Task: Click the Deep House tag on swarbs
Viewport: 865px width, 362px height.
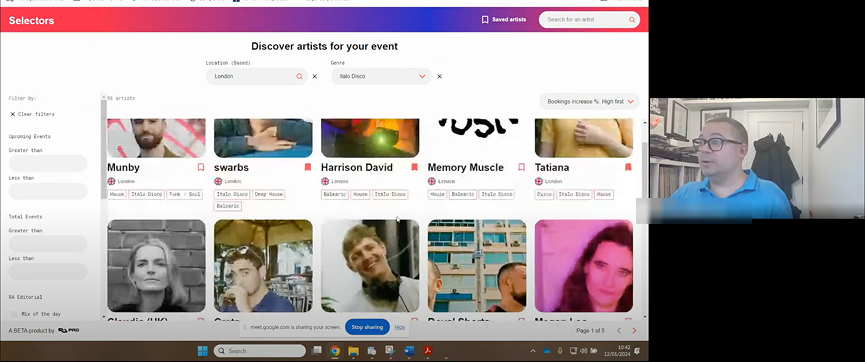Action: (x=269, y=194)
